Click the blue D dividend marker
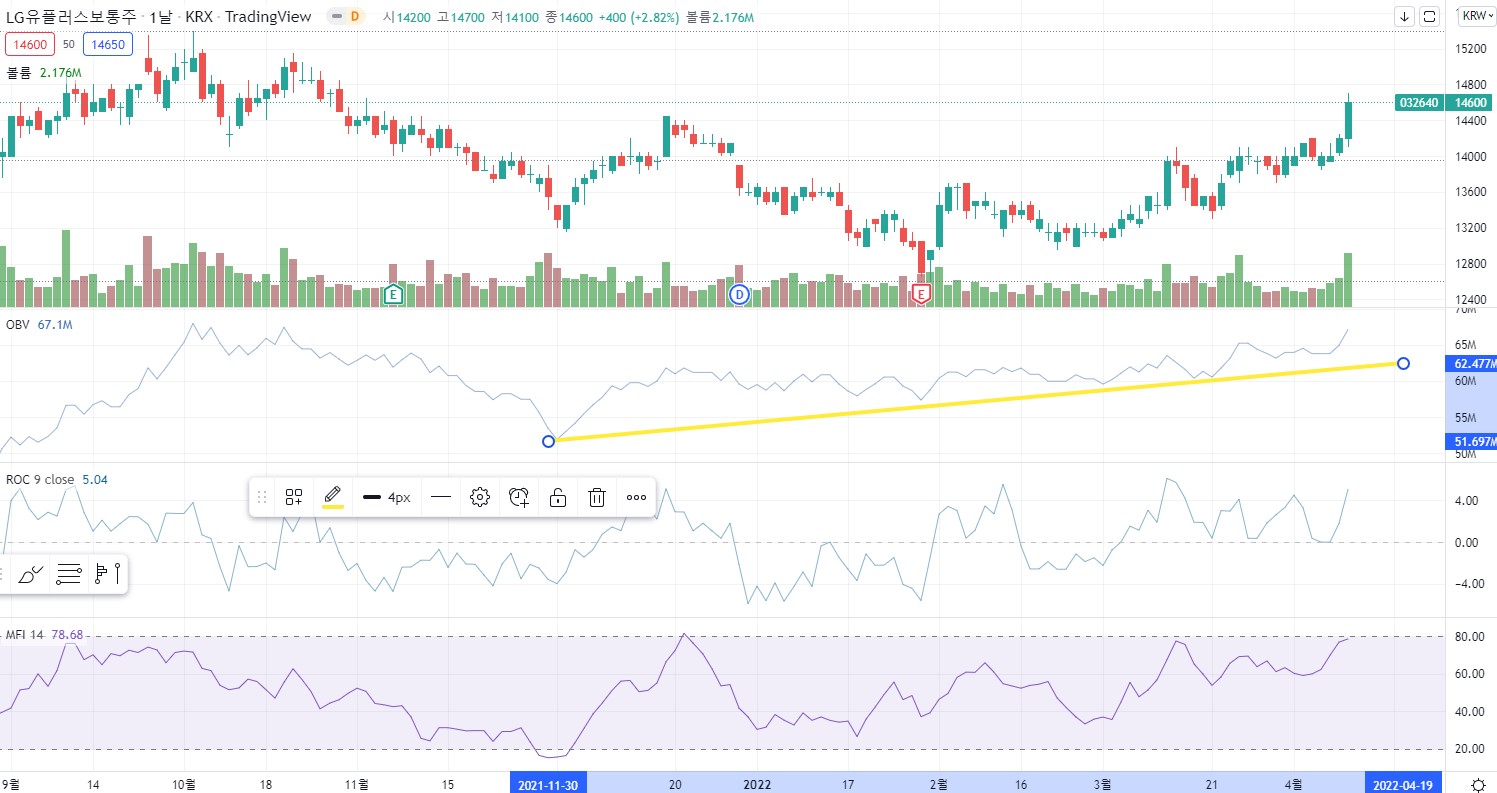1497x793 pixels. click(739, 294)
